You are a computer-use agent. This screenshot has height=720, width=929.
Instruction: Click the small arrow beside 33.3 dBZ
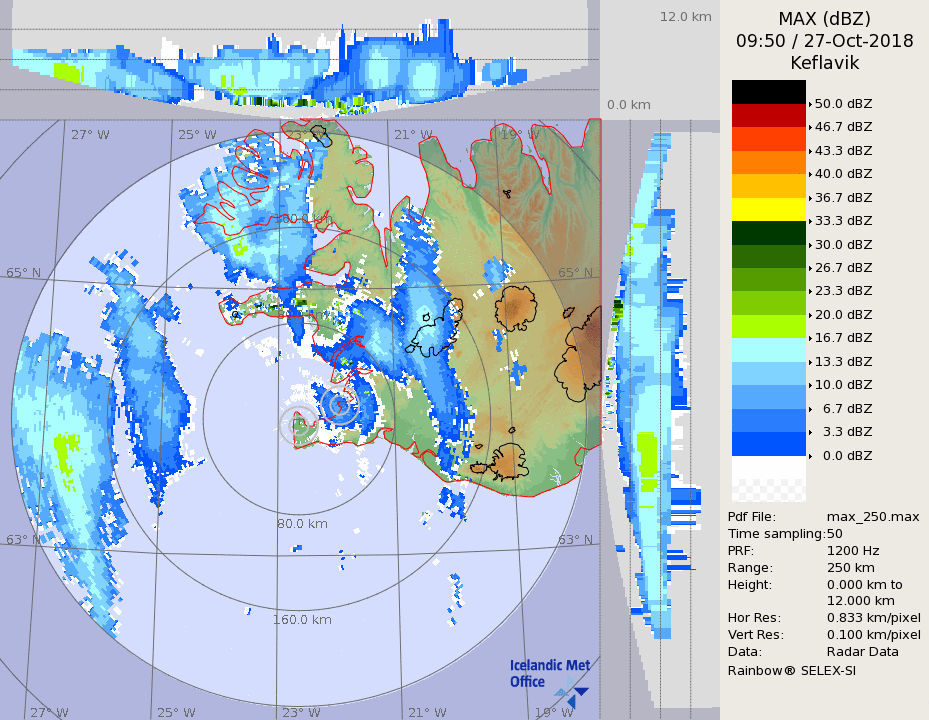click(810, 221)
